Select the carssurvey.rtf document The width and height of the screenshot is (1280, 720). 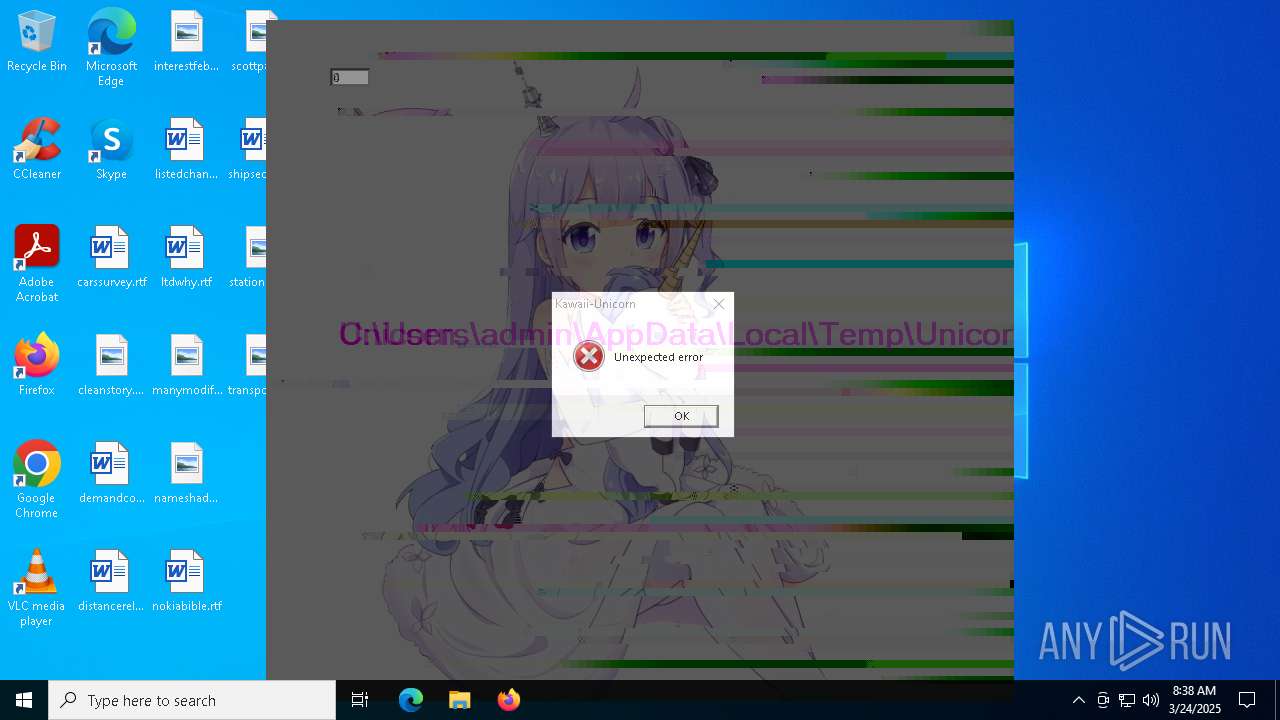pyautogui.click(x=111, y=258)
